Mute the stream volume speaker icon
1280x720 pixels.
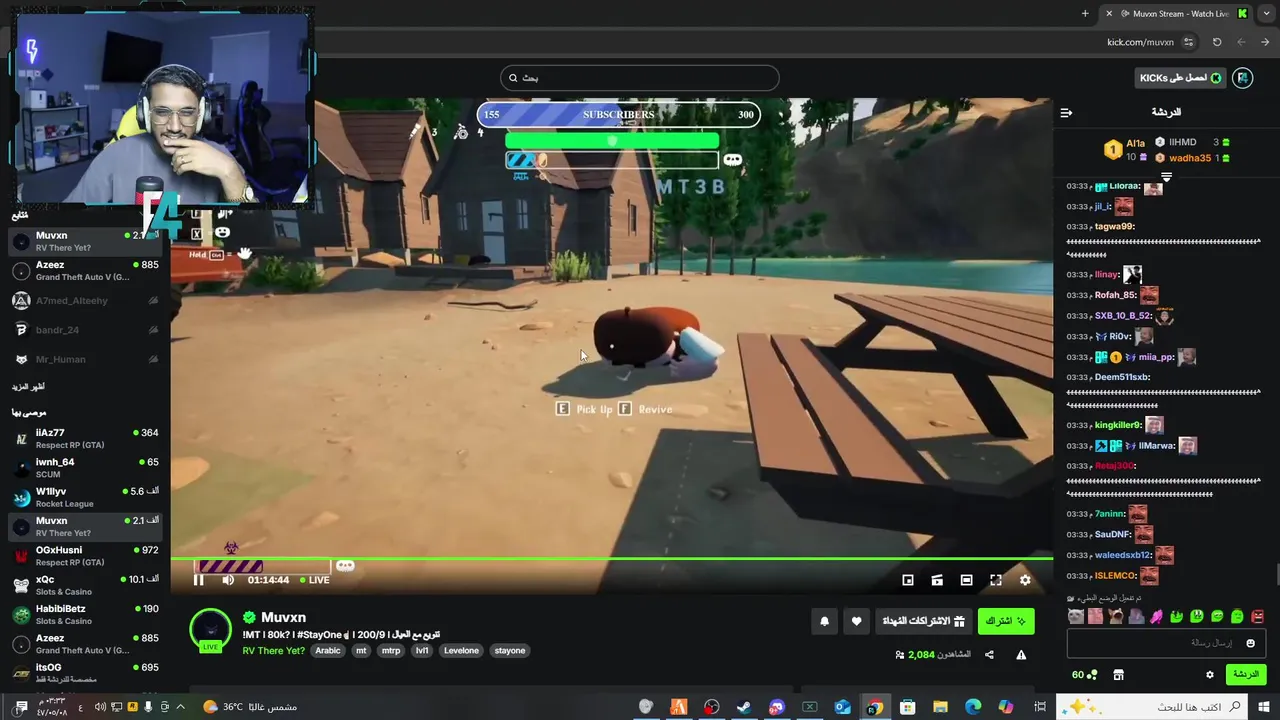(228, 580)
